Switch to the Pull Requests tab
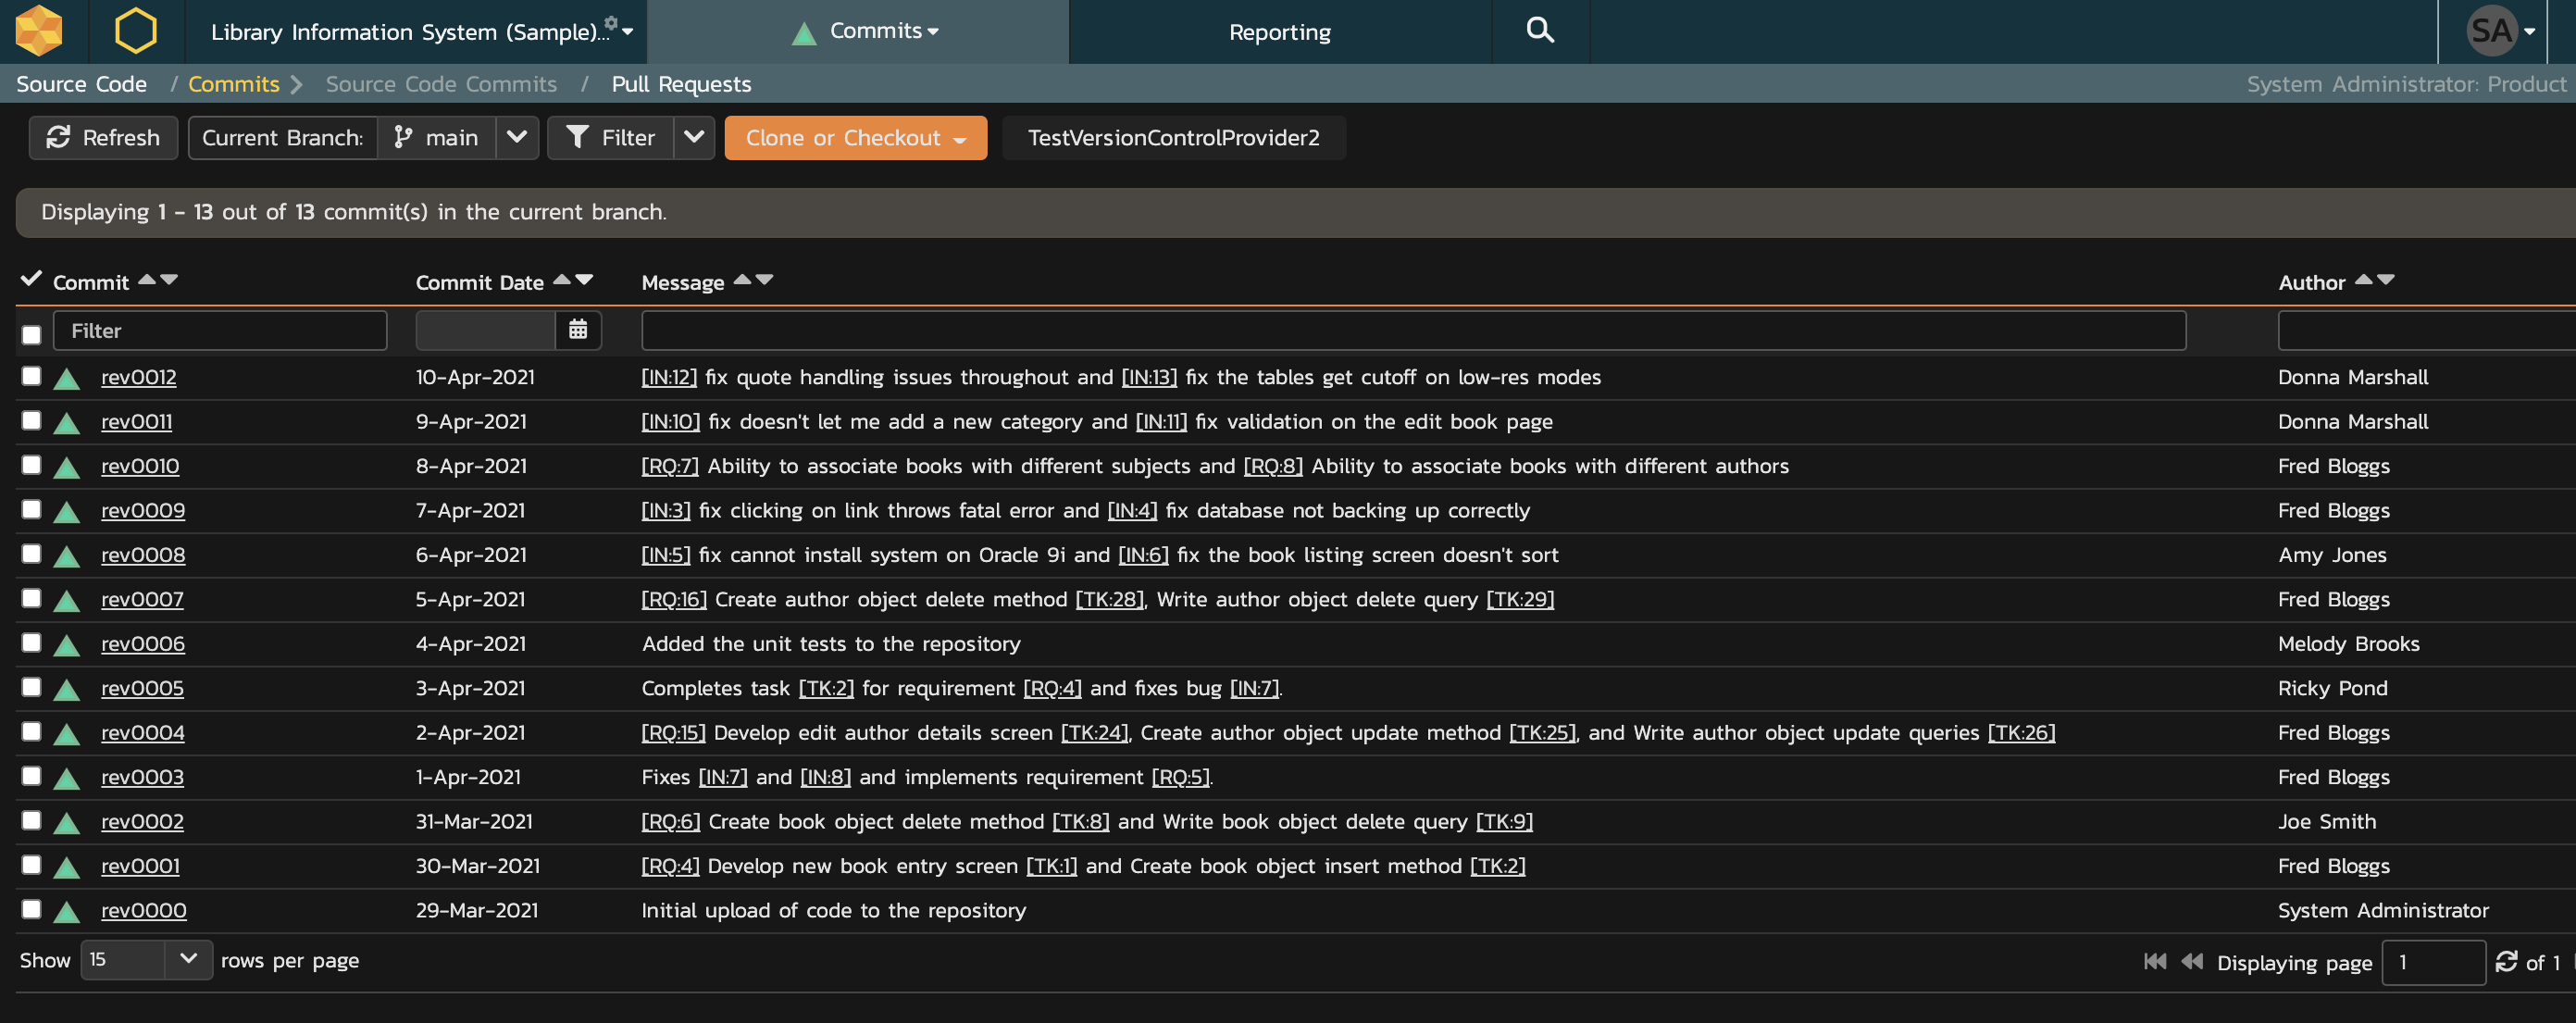This screenshot has height=1023, width=2576. pos(681,84)
